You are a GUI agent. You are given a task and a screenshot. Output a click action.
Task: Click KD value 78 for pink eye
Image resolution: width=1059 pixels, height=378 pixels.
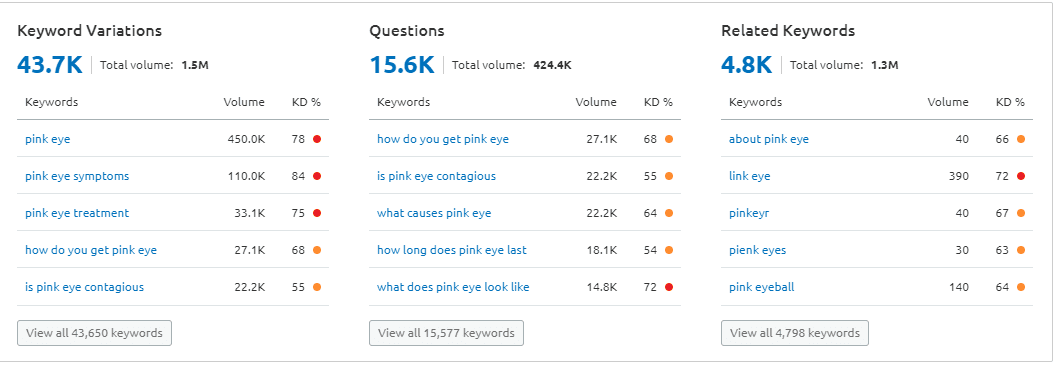(x=299, y=139)
